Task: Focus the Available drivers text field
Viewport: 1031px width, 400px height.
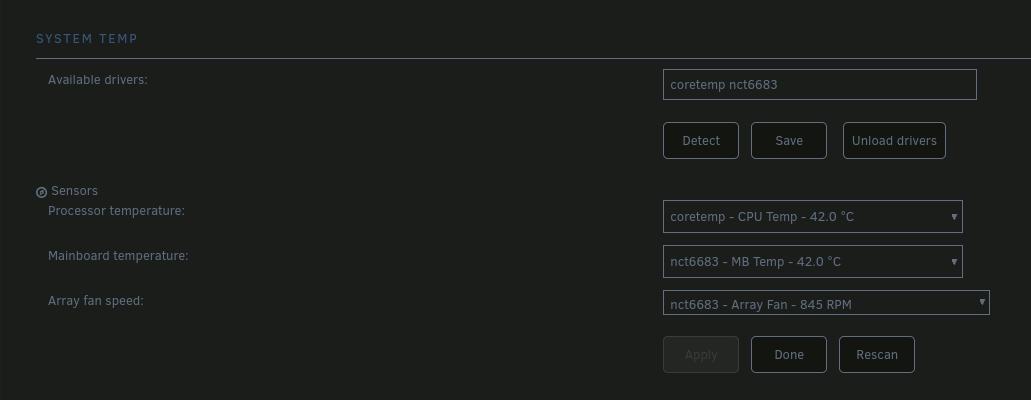Action: coord(819,85)
